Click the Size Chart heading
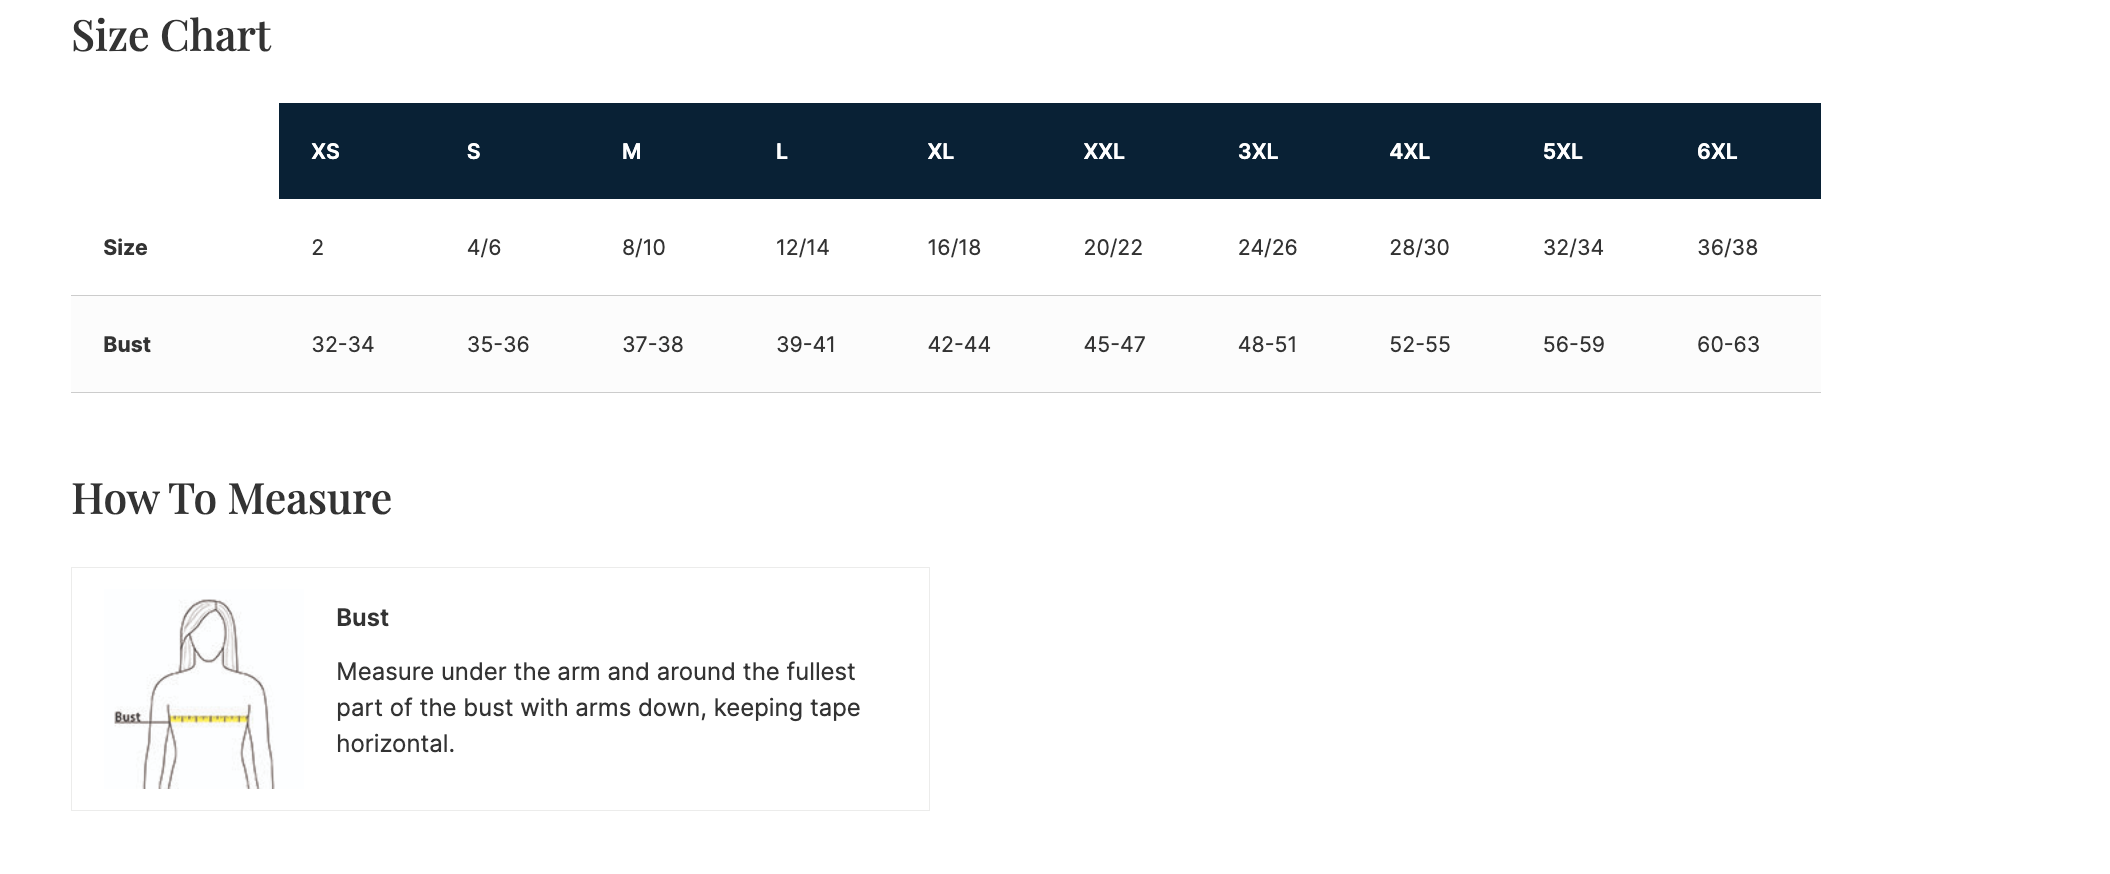 tap(171, 36)
